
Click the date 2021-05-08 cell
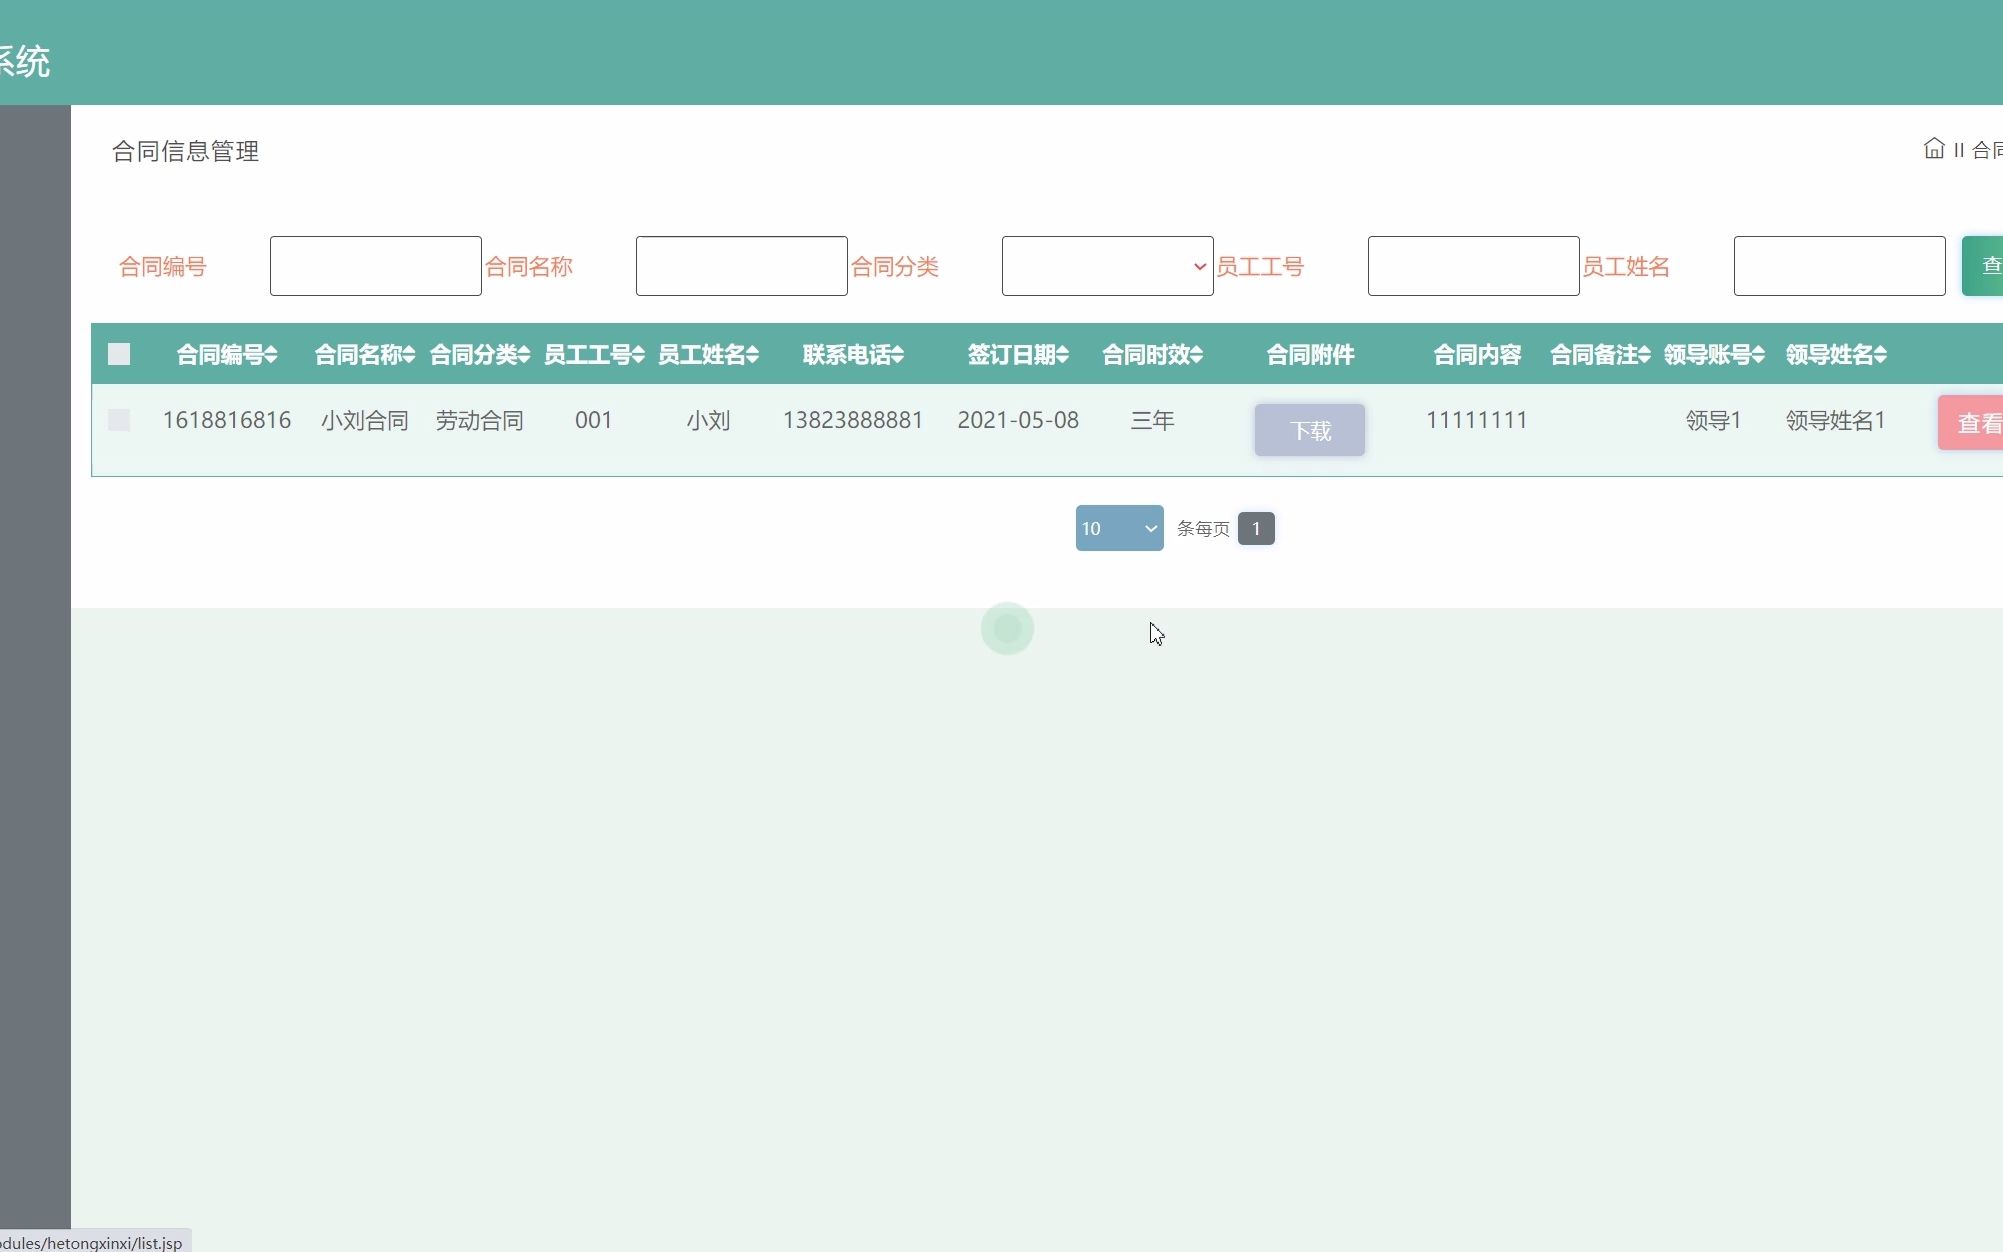point(1018,420)
